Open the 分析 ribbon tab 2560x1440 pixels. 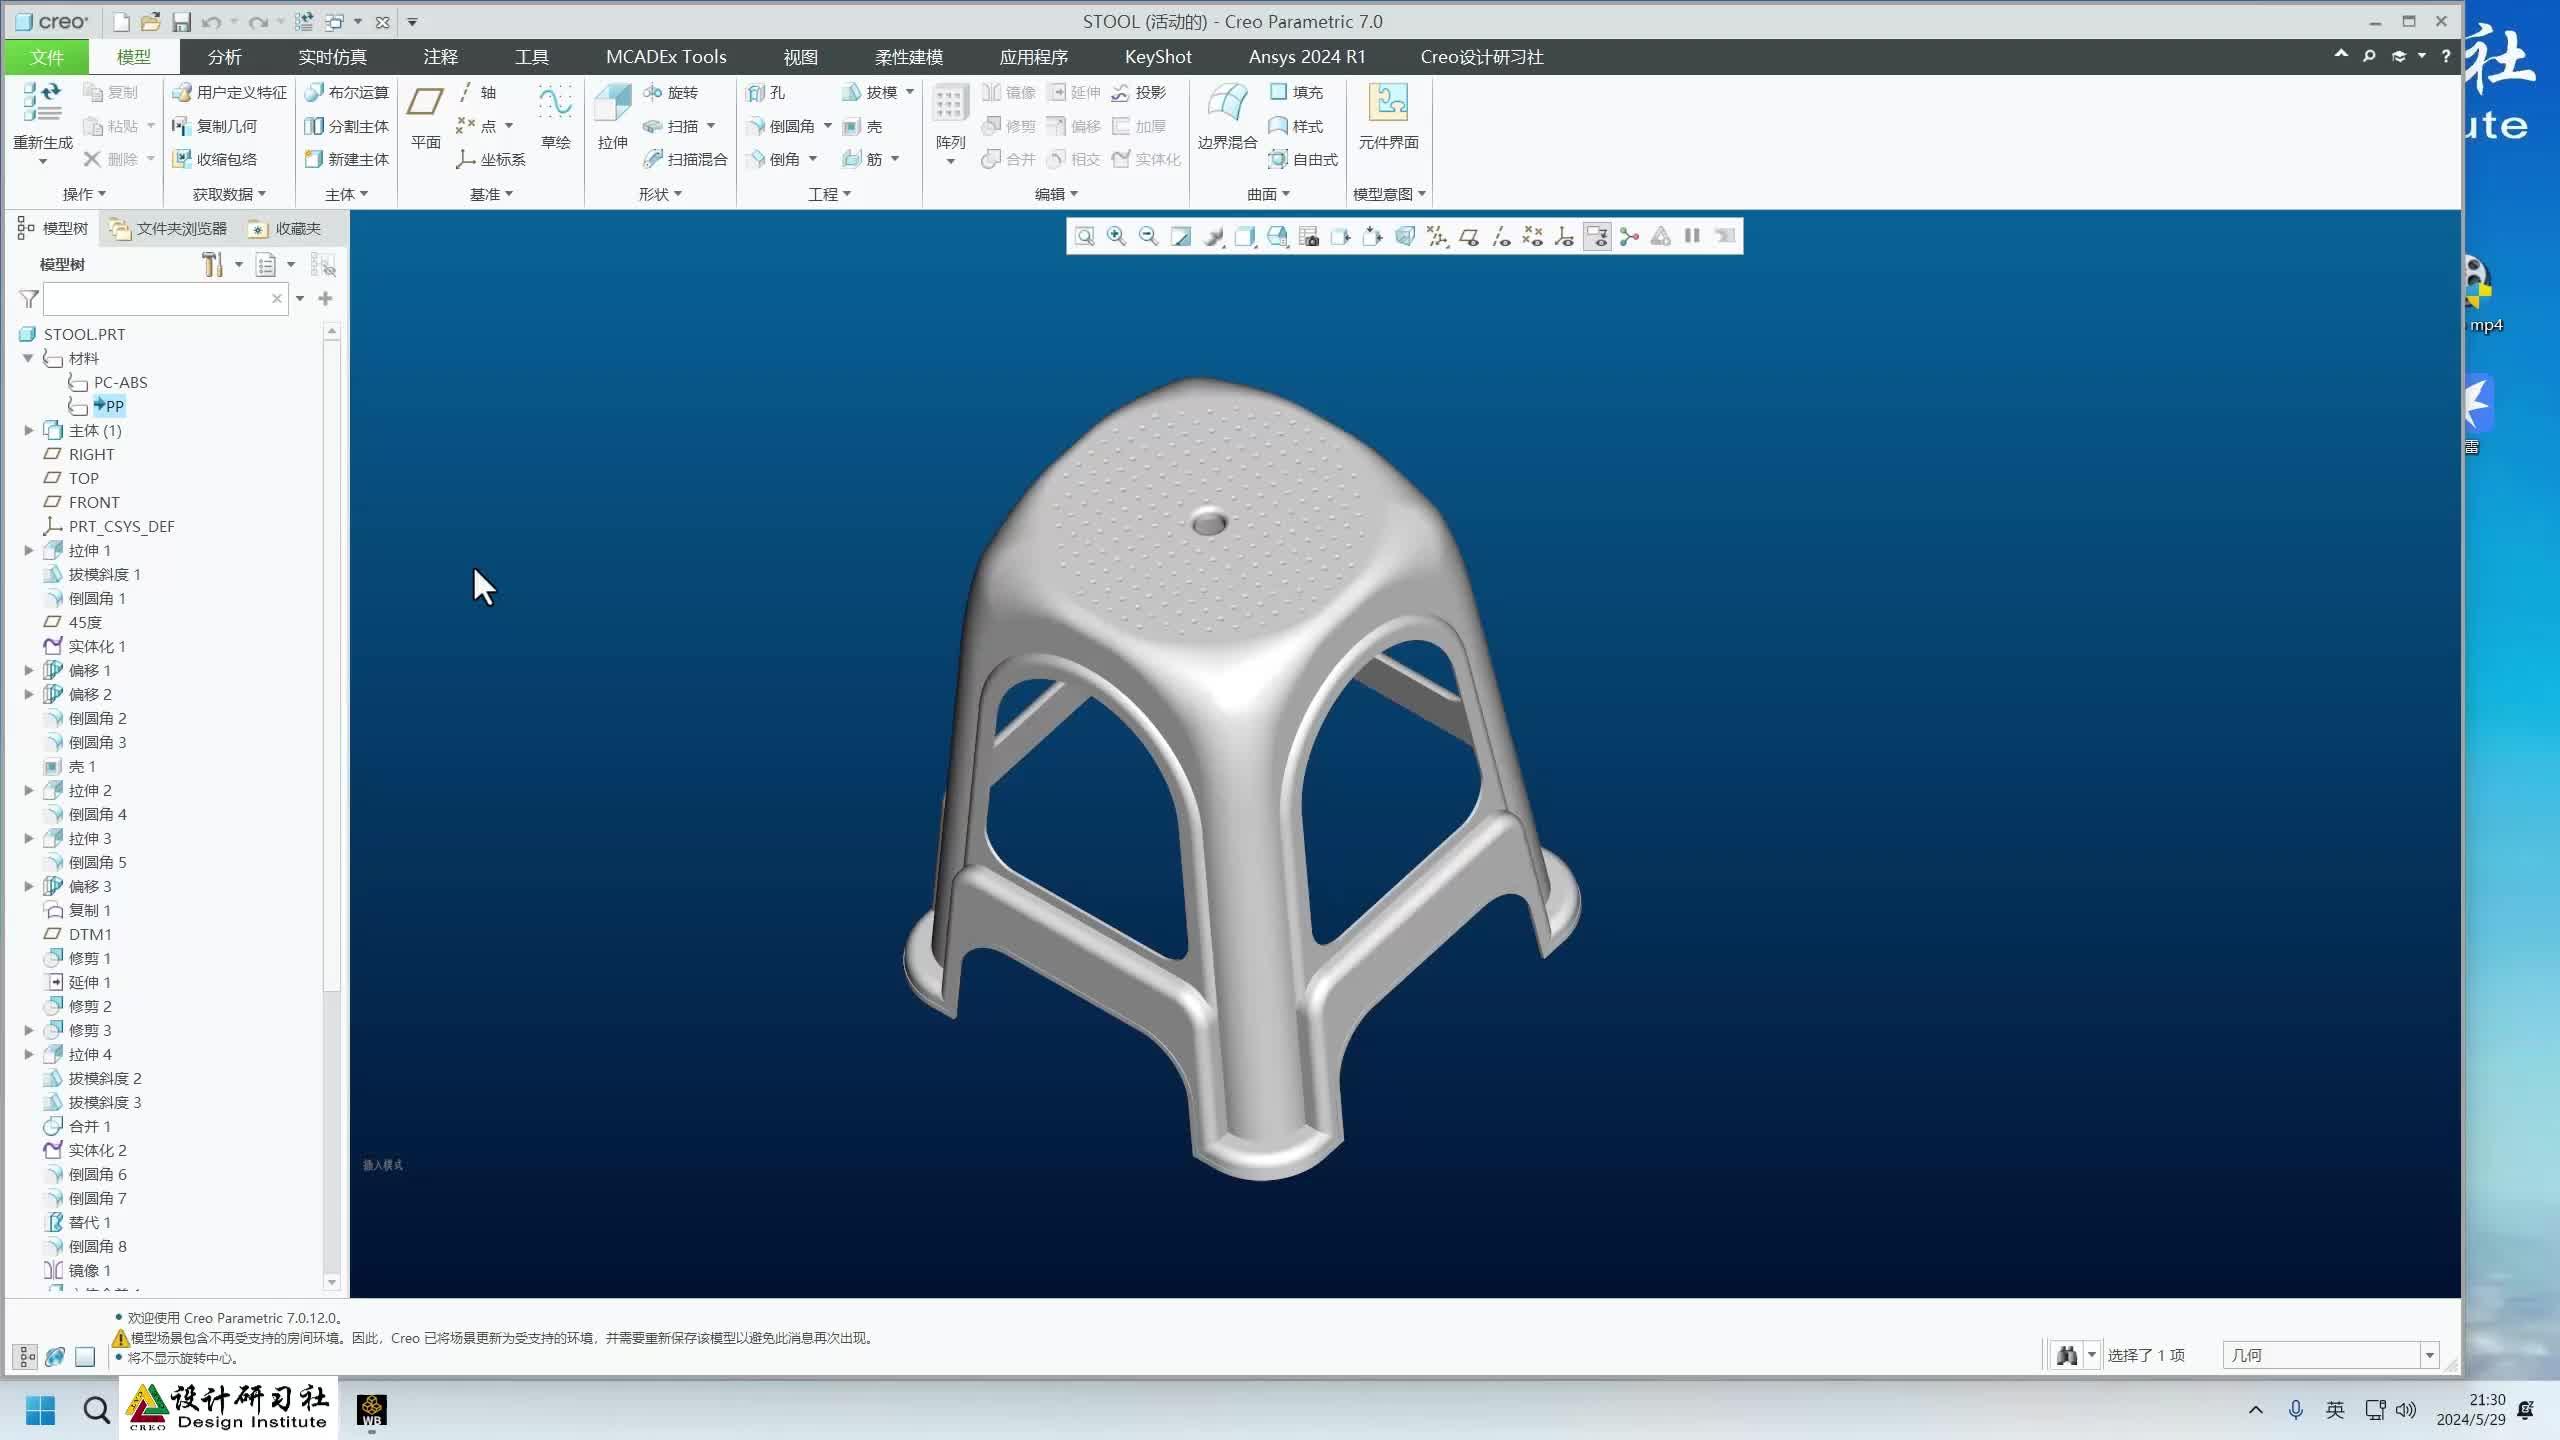(224, 57)
